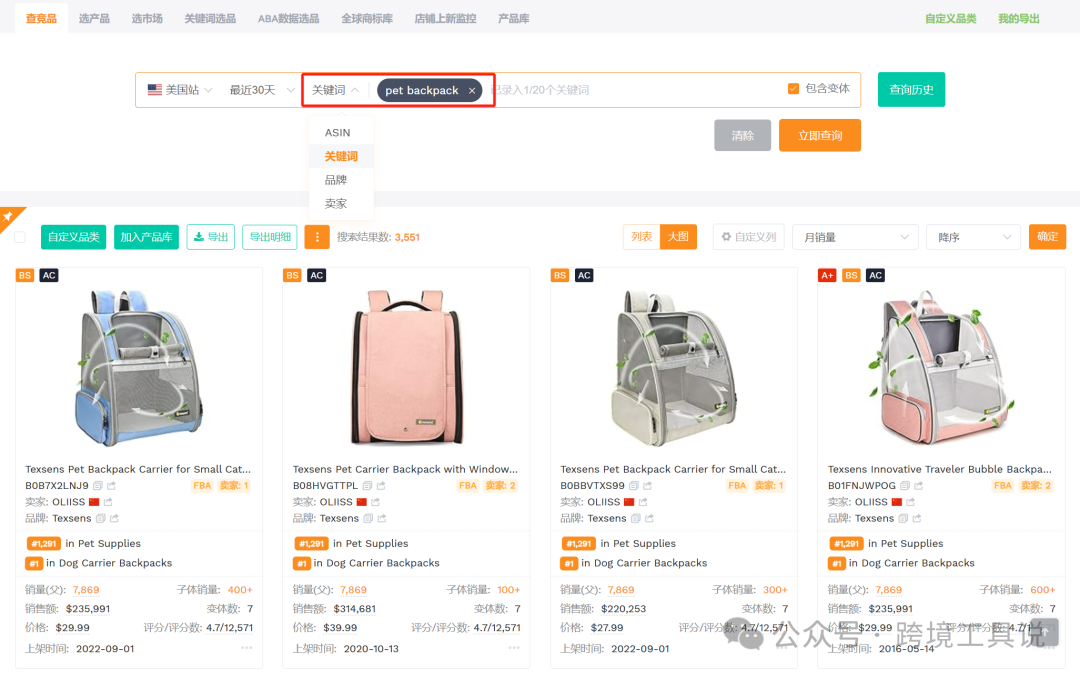
Task: Choose 品牌 from the search type list
Action: pos(341,180)
